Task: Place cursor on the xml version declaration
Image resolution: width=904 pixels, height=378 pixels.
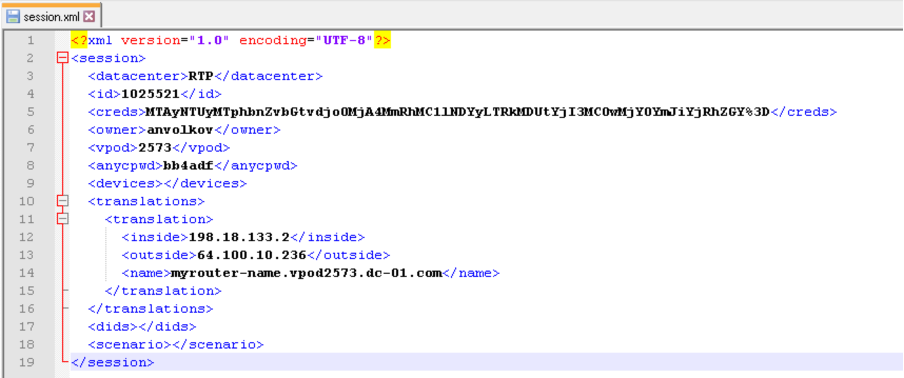Action: click(x=231, y=40)
